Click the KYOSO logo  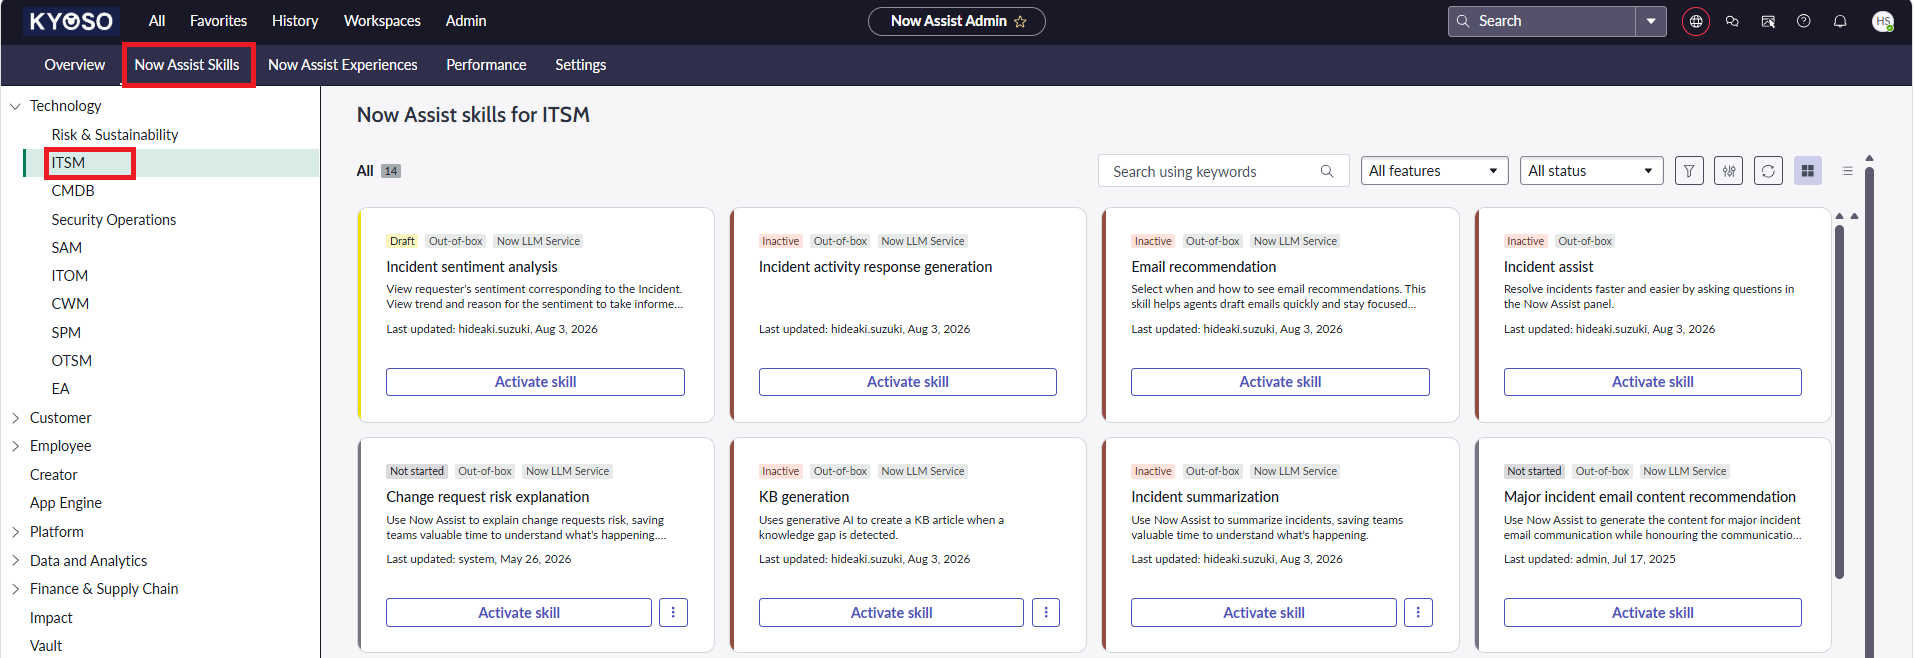pyautogui.click(x=71, y=21)
